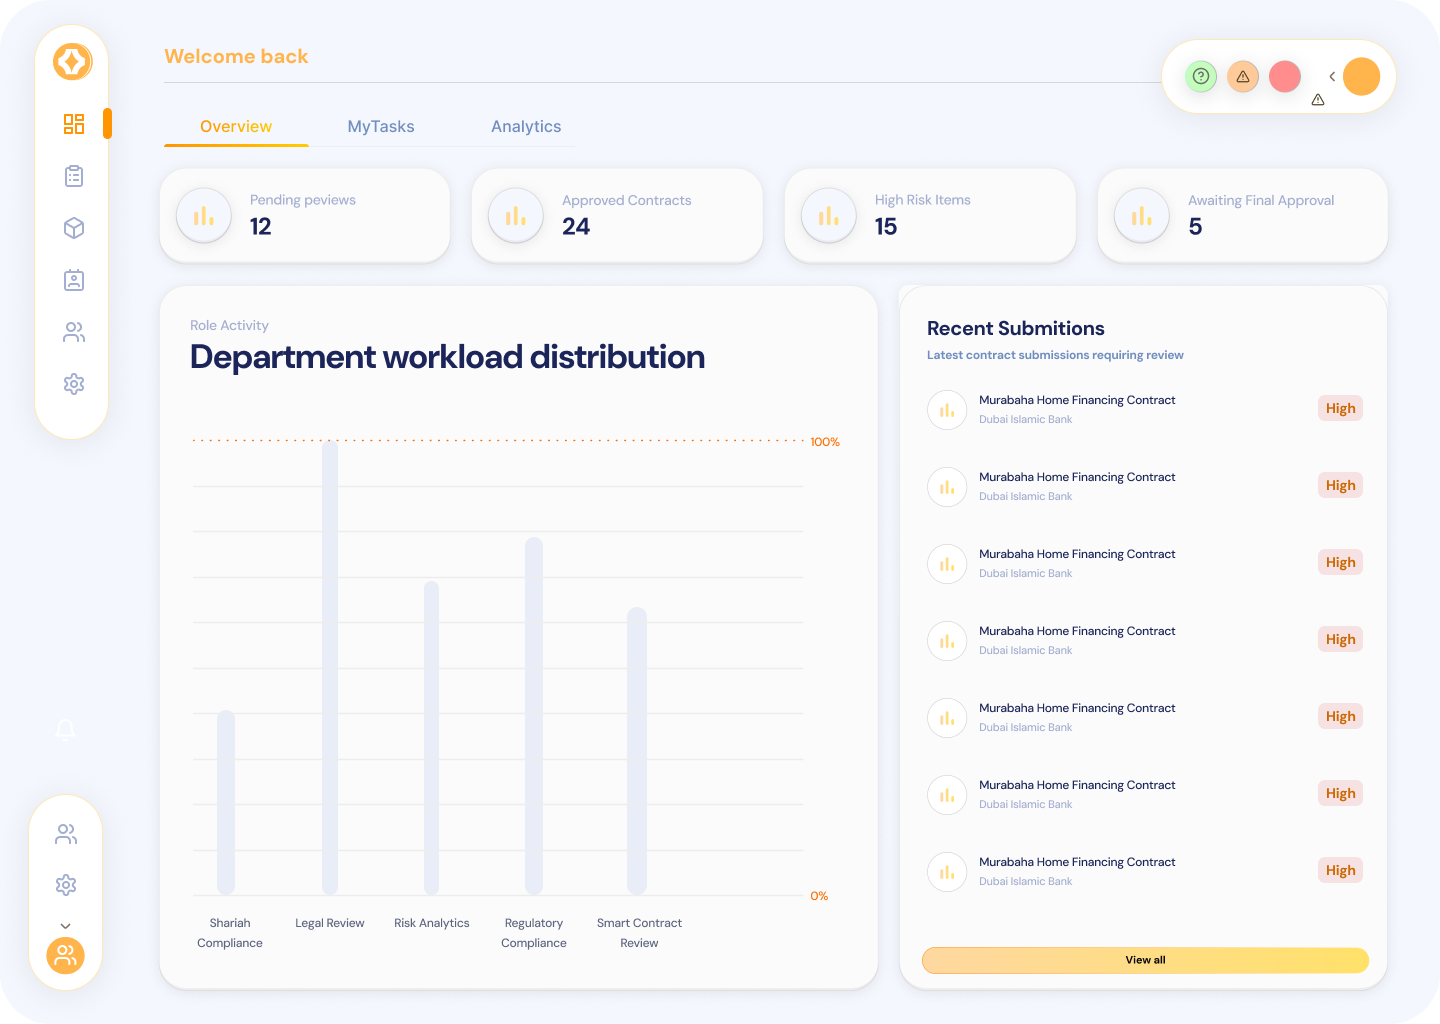The width and height of the screenshot is (1440, 1024).
Task: Open the settings gear in bottom panel
Action: (66, 885)
